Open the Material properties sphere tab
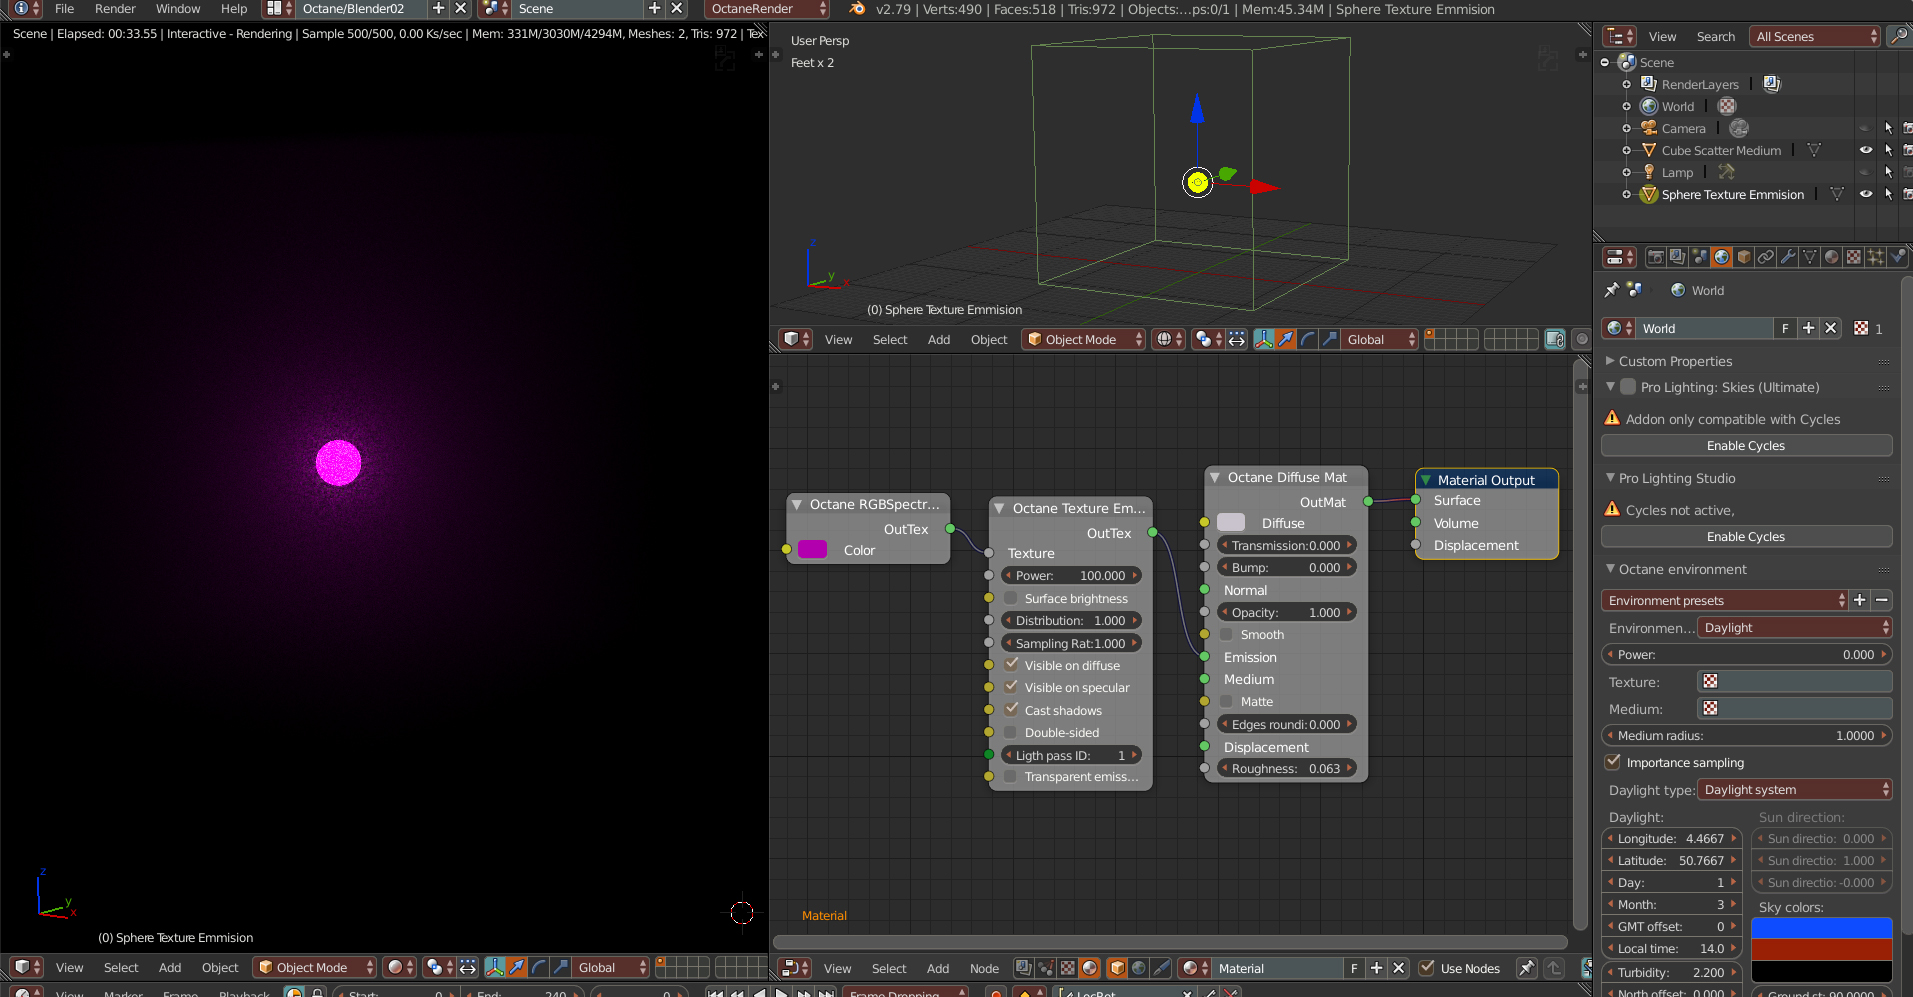This screenshot has height=997, width=1913. point(1832,257)
